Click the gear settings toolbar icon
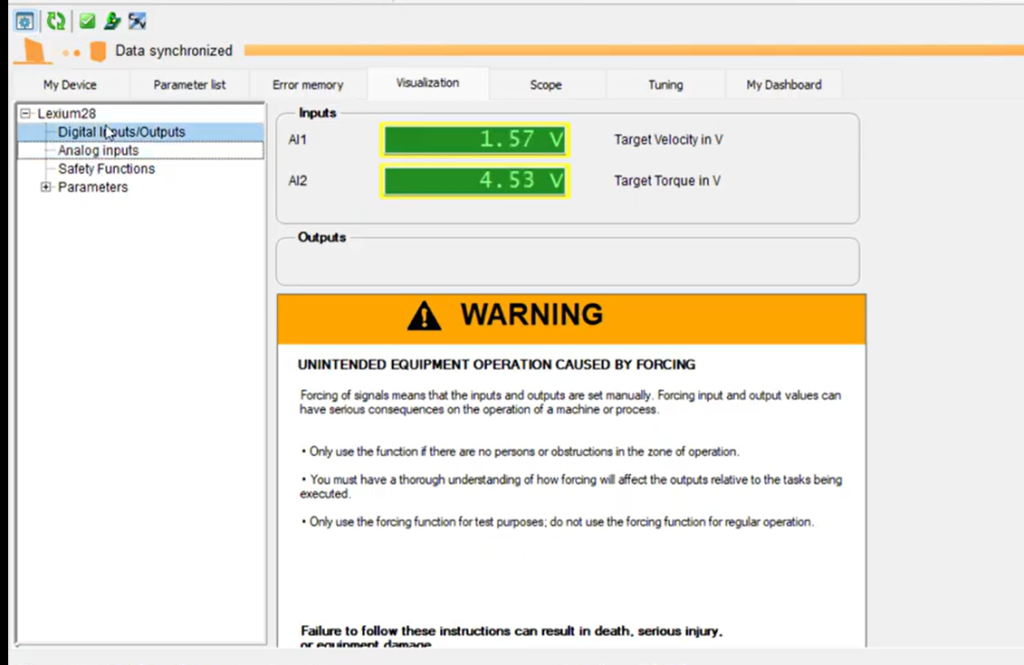The height and width of the screenshot is (665, 1024). tap(25, 20)
